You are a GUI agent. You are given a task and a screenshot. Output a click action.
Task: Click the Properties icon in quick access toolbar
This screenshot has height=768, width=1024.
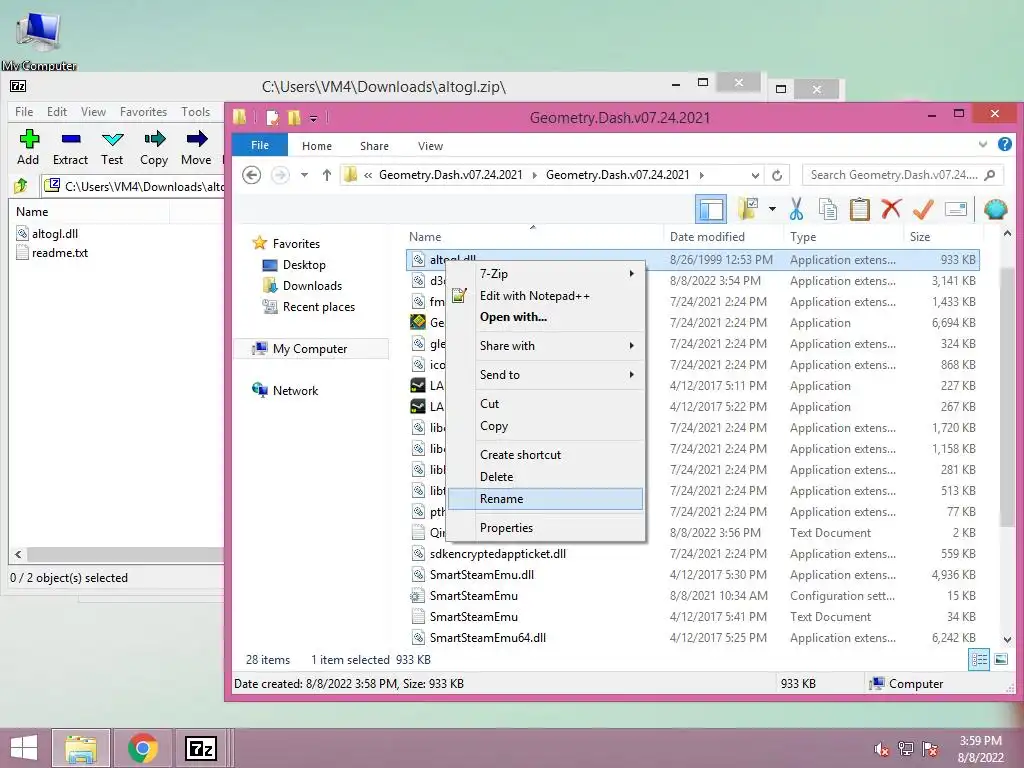(272, 118)
